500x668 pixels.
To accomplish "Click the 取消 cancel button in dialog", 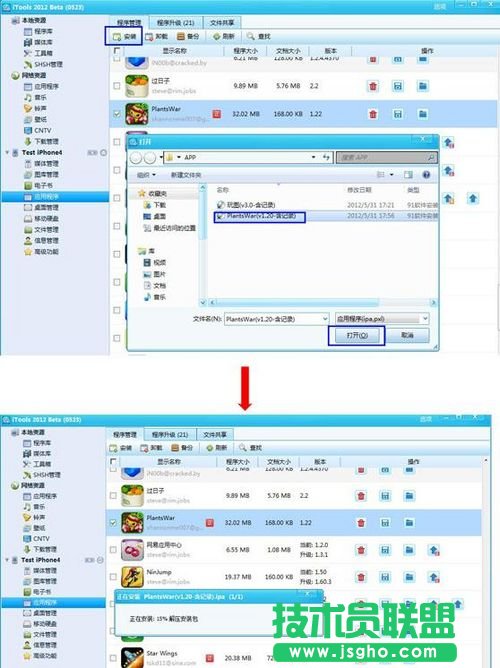I will coord(408,335).
